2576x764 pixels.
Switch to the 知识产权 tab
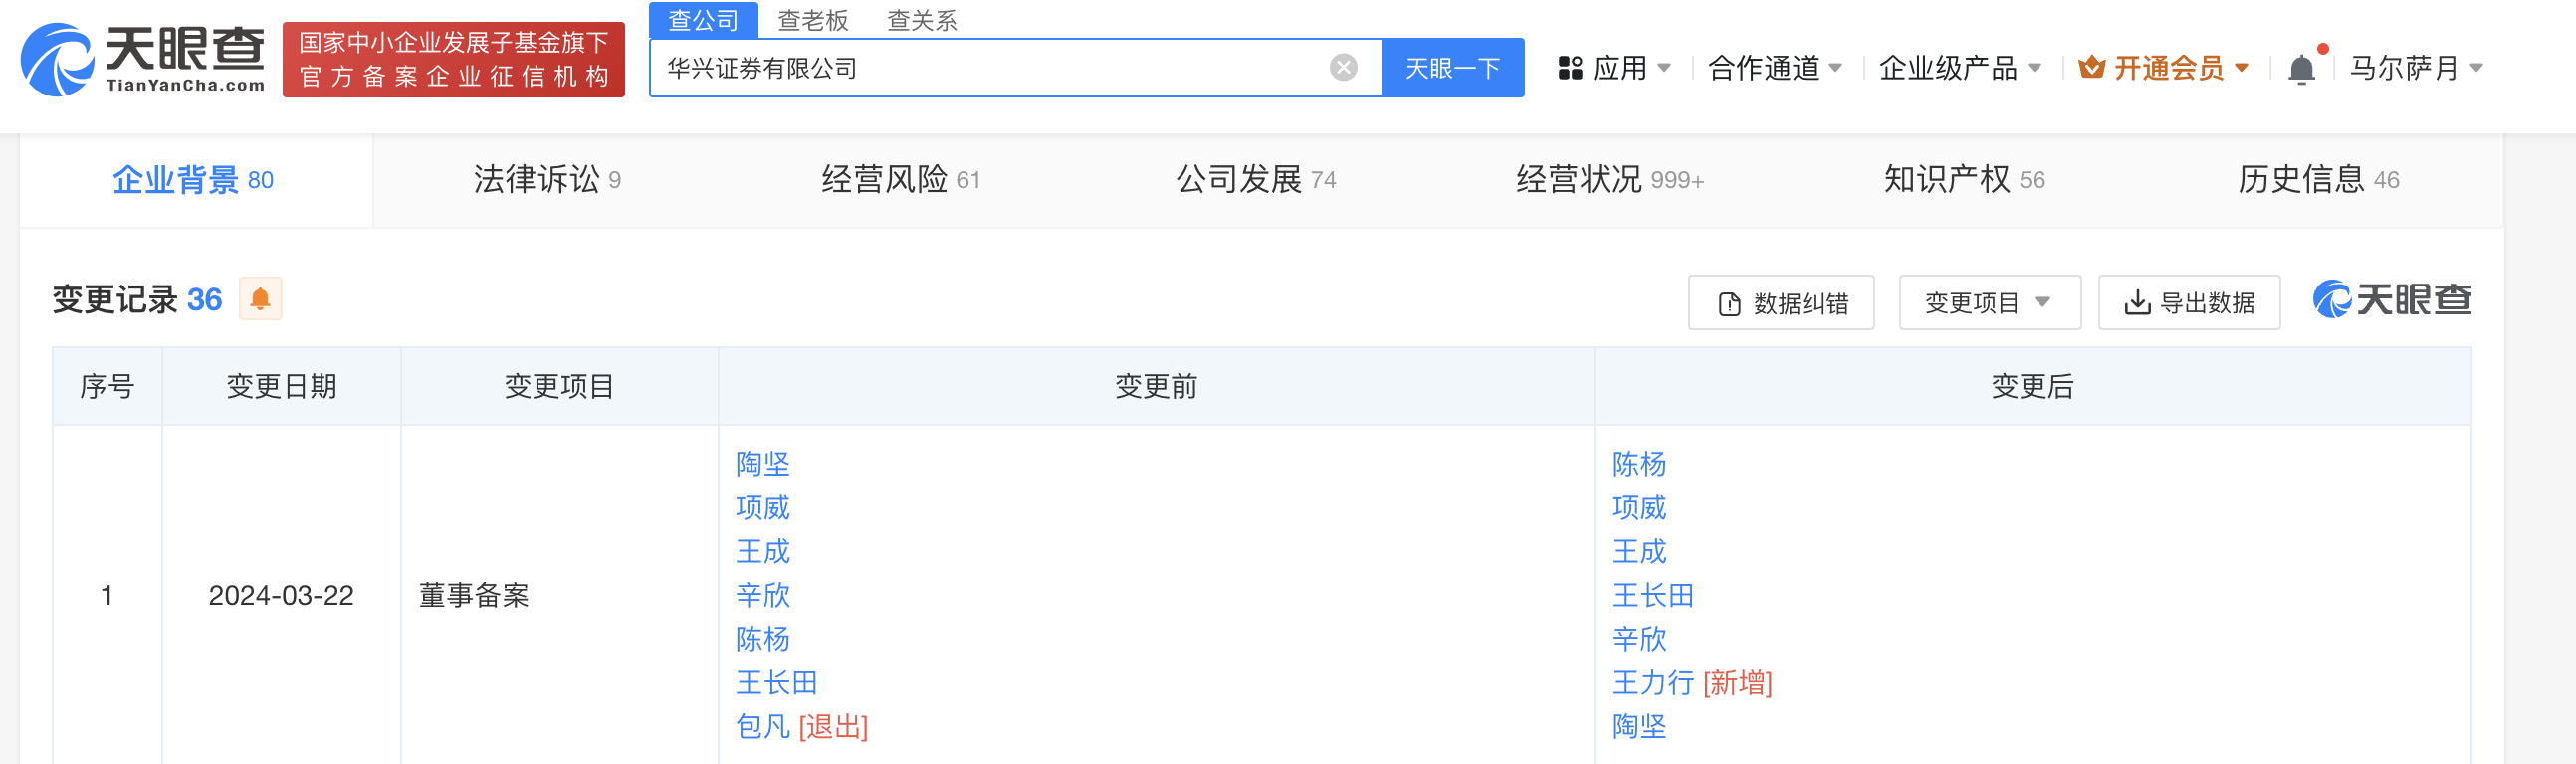tap(1964, 180)
